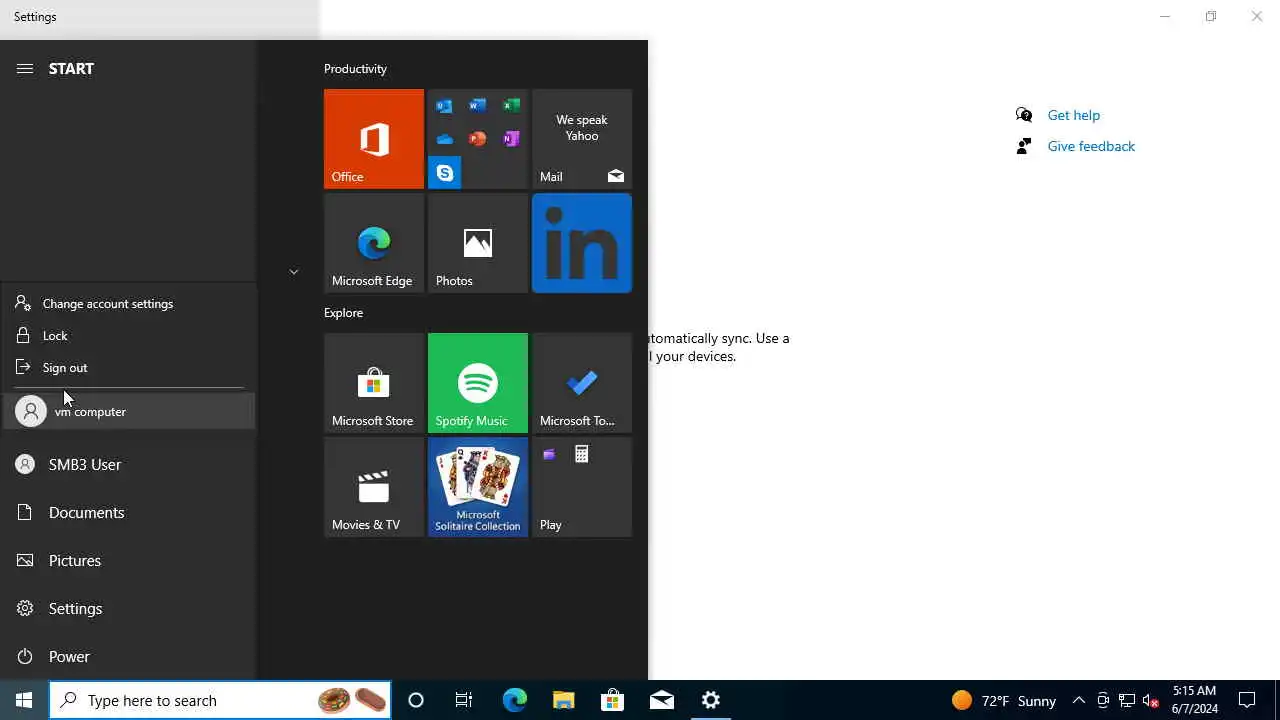Open the Mail app from the taskbar
Image resolution: width=1280 pixels, height=720 pixels.
coord(662,700)
